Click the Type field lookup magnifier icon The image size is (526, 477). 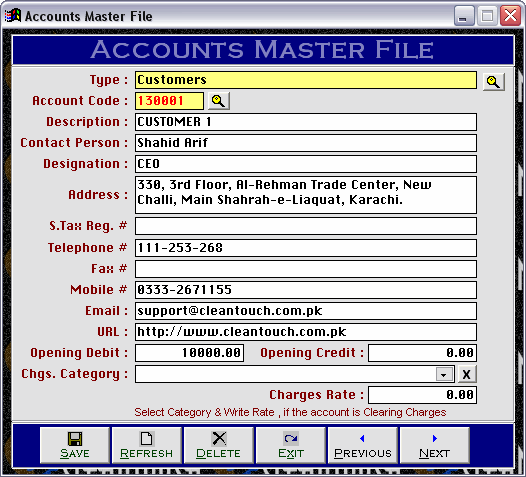tap(493, 82)
